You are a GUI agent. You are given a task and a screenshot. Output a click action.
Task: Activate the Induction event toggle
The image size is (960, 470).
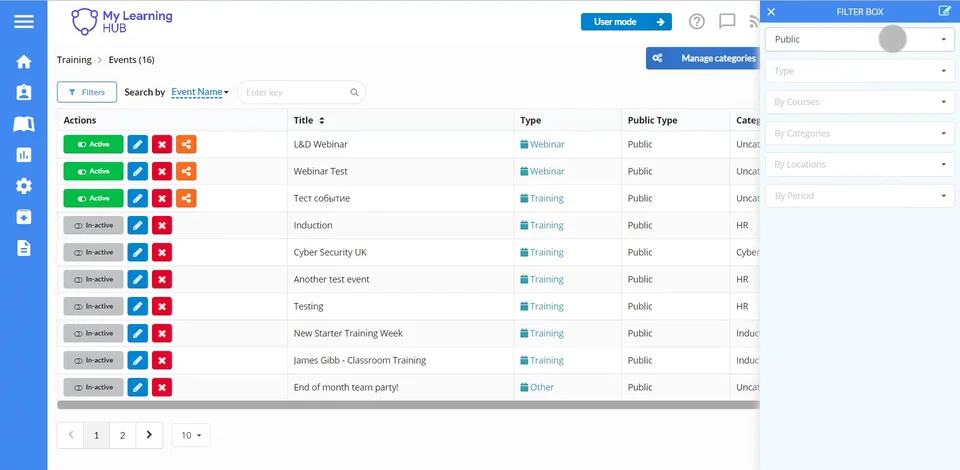(93, 225)
